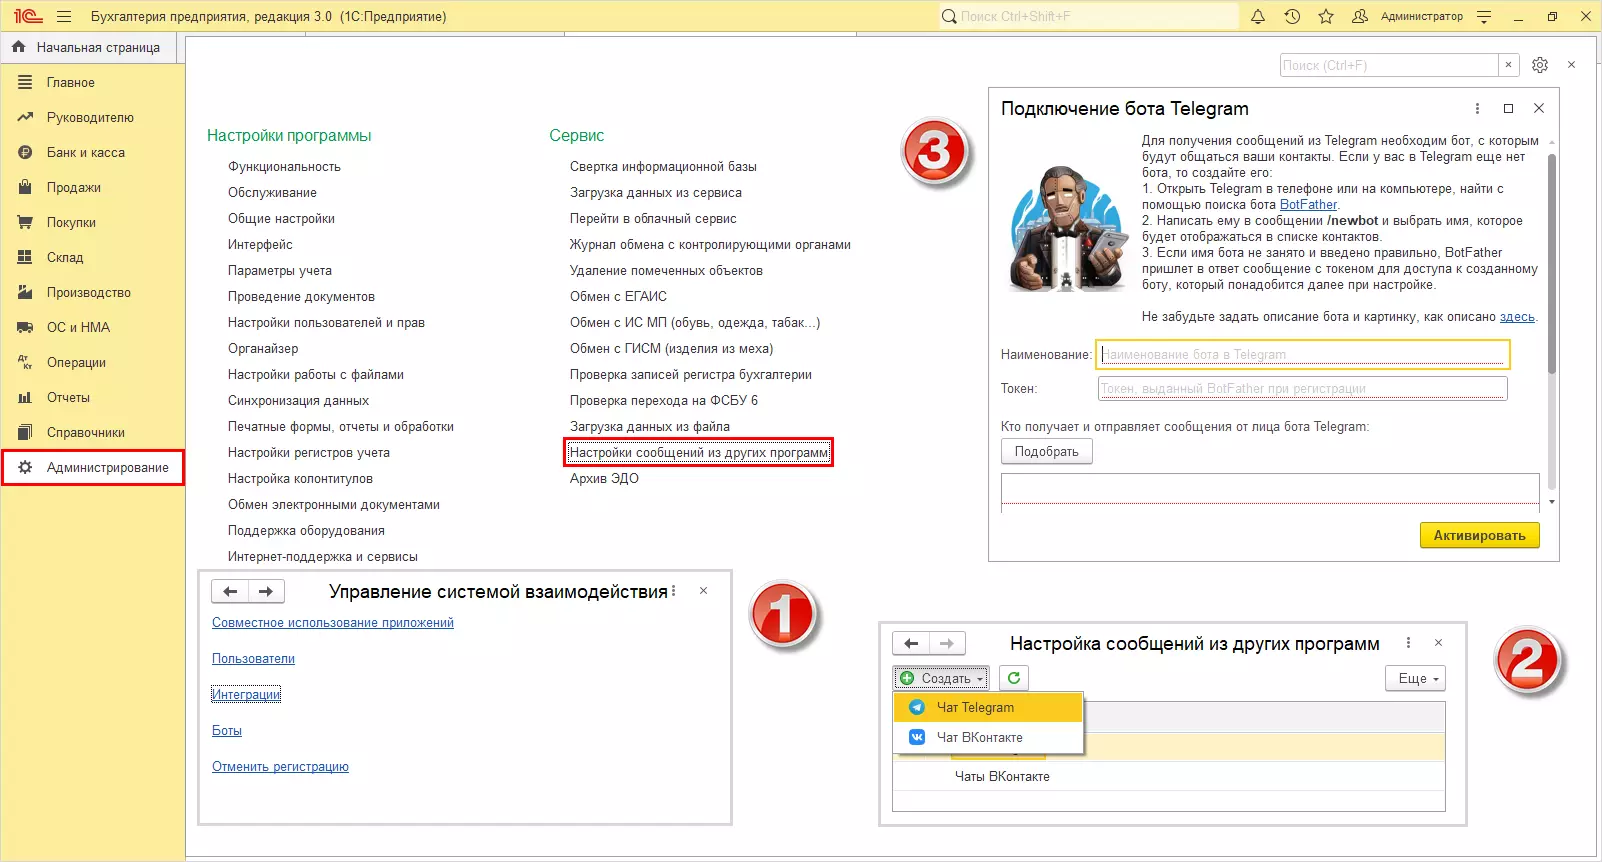Open the Руководителю section
This screenshot has height=862, width=1602.
pyautogui.click(x=92, y=118)
